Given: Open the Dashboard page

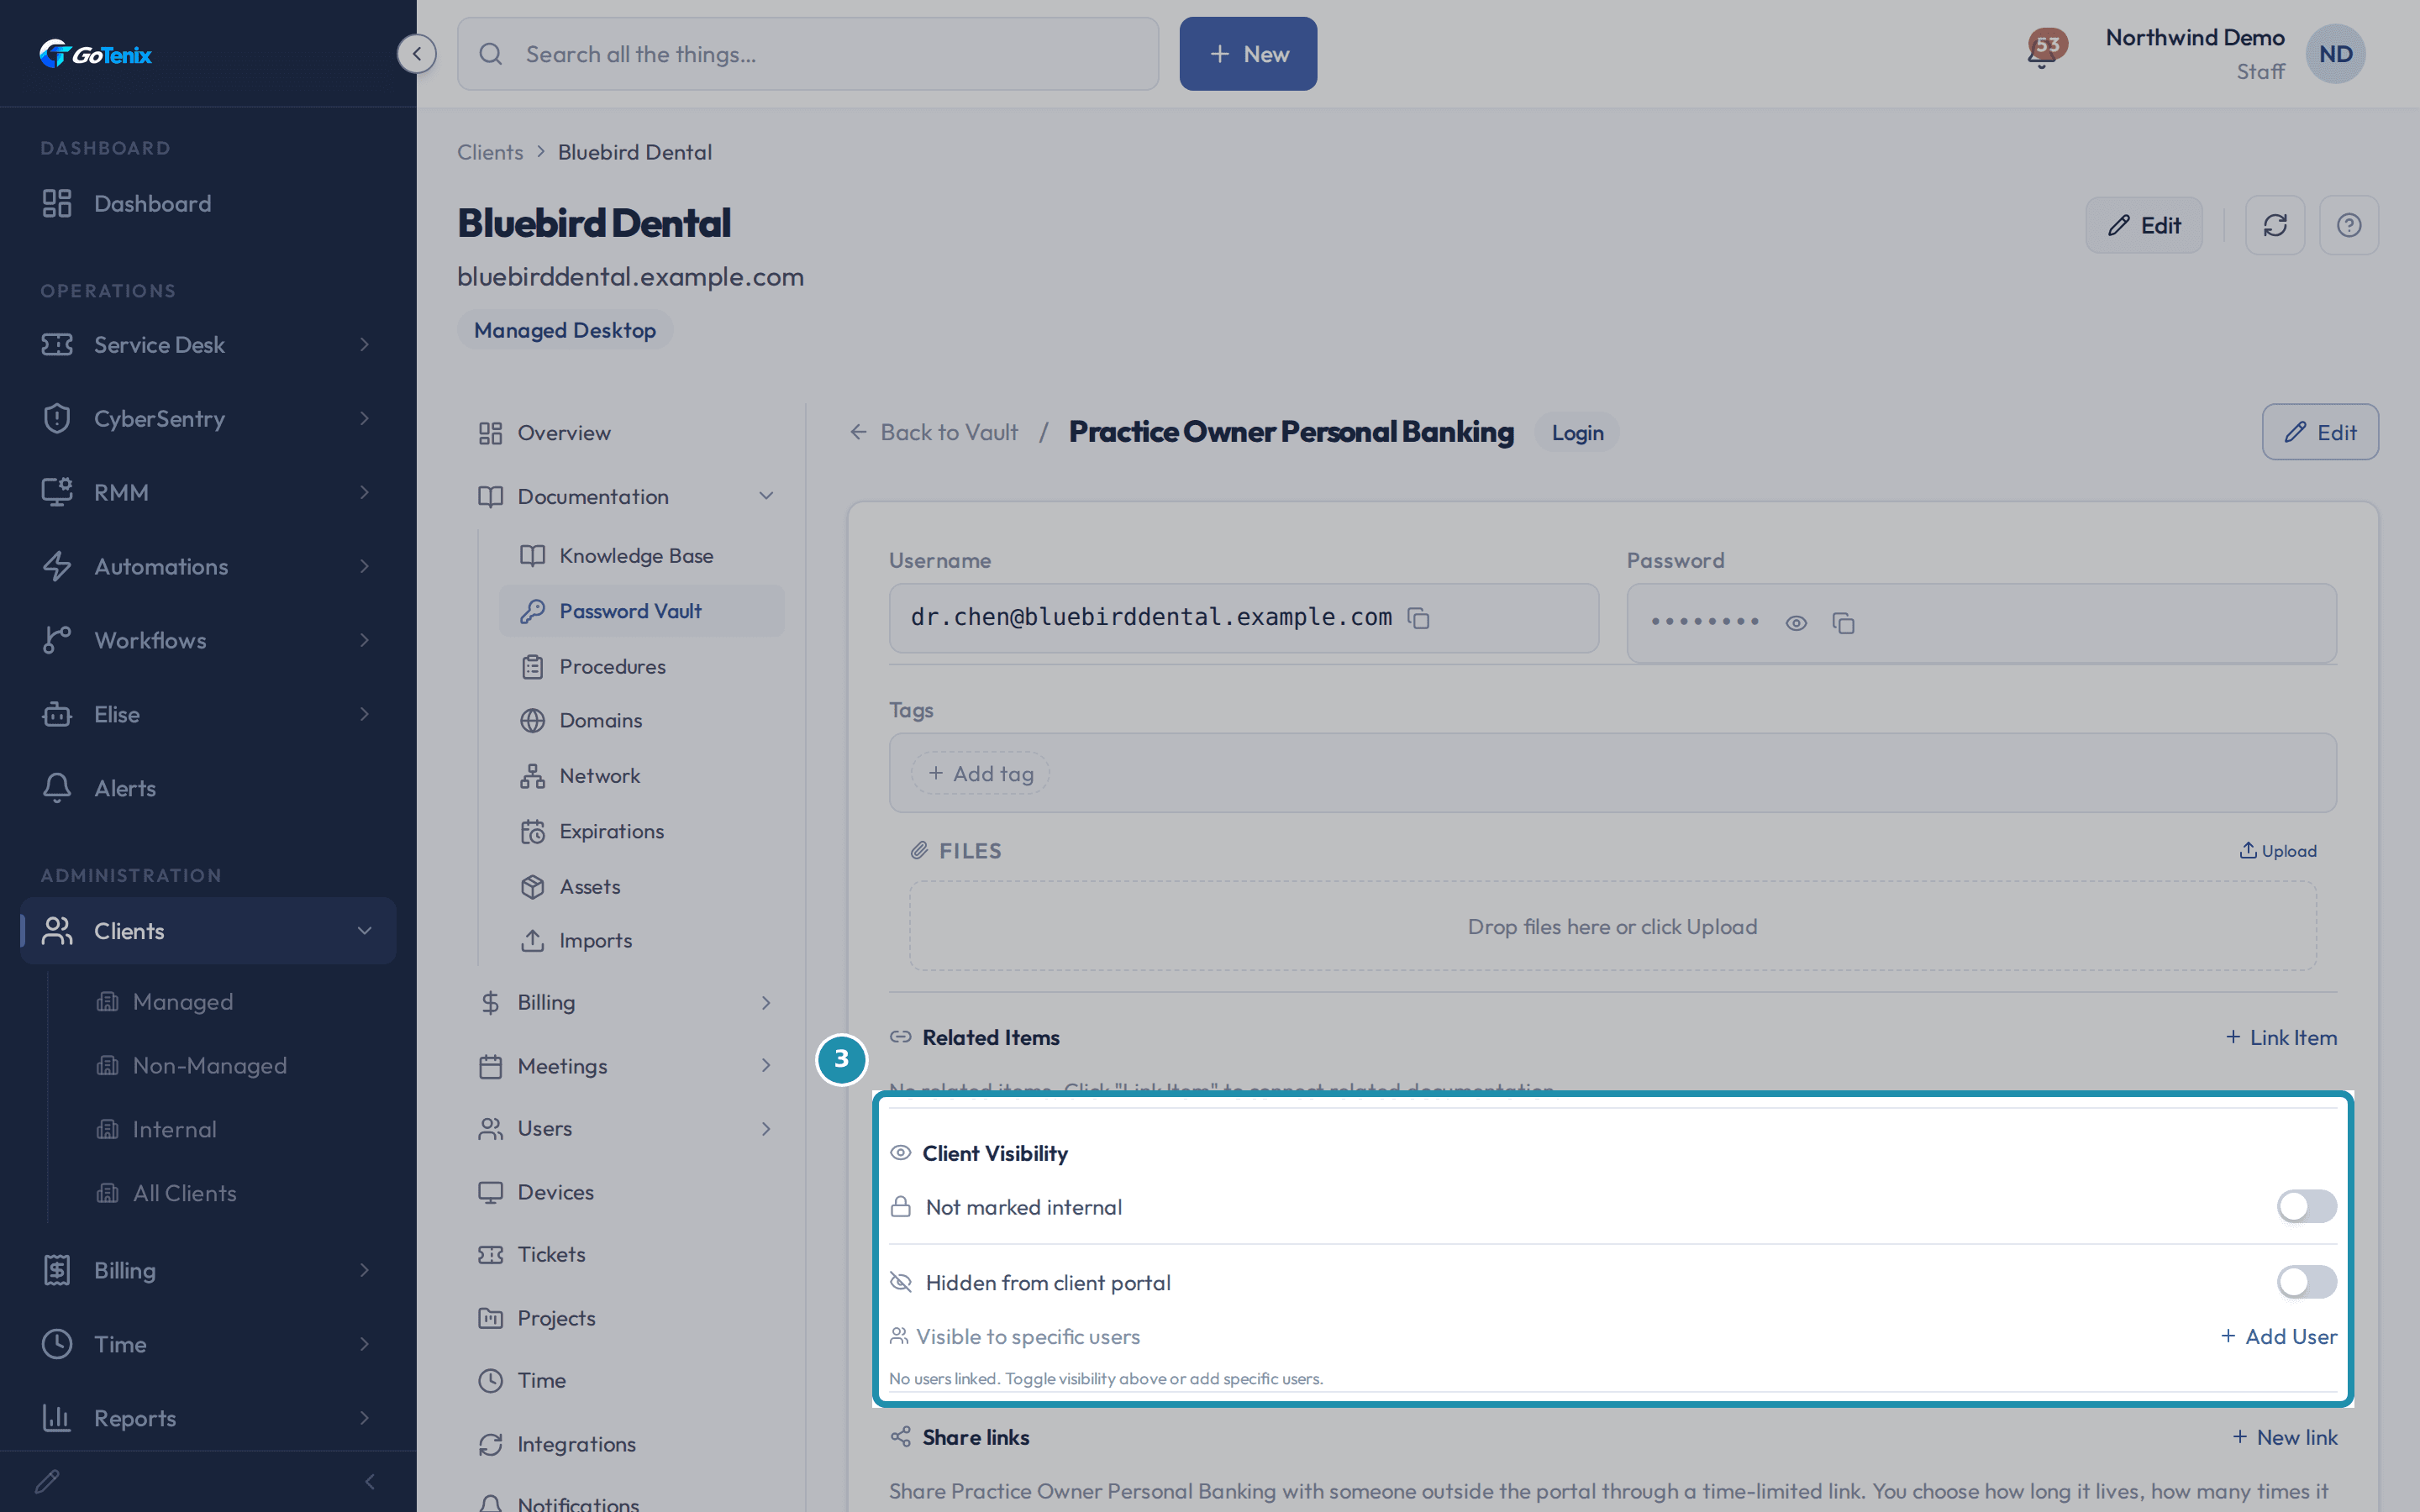Looking at the screenshot, I should pyautogui.click(x=208, y=203).
